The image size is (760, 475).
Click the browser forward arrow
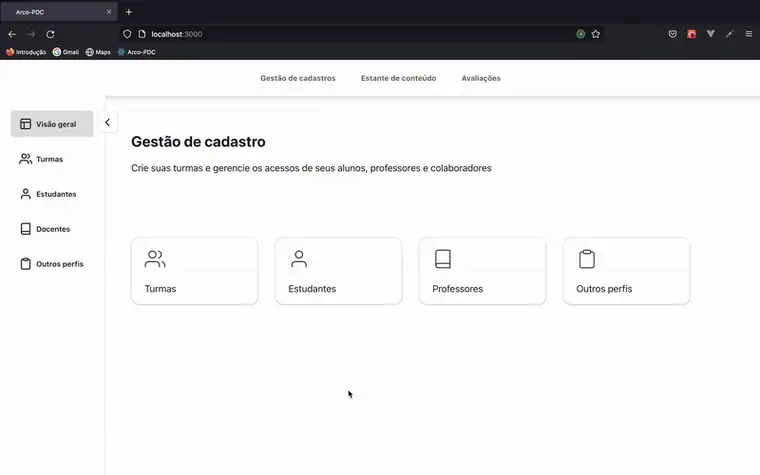pos(31,34)
